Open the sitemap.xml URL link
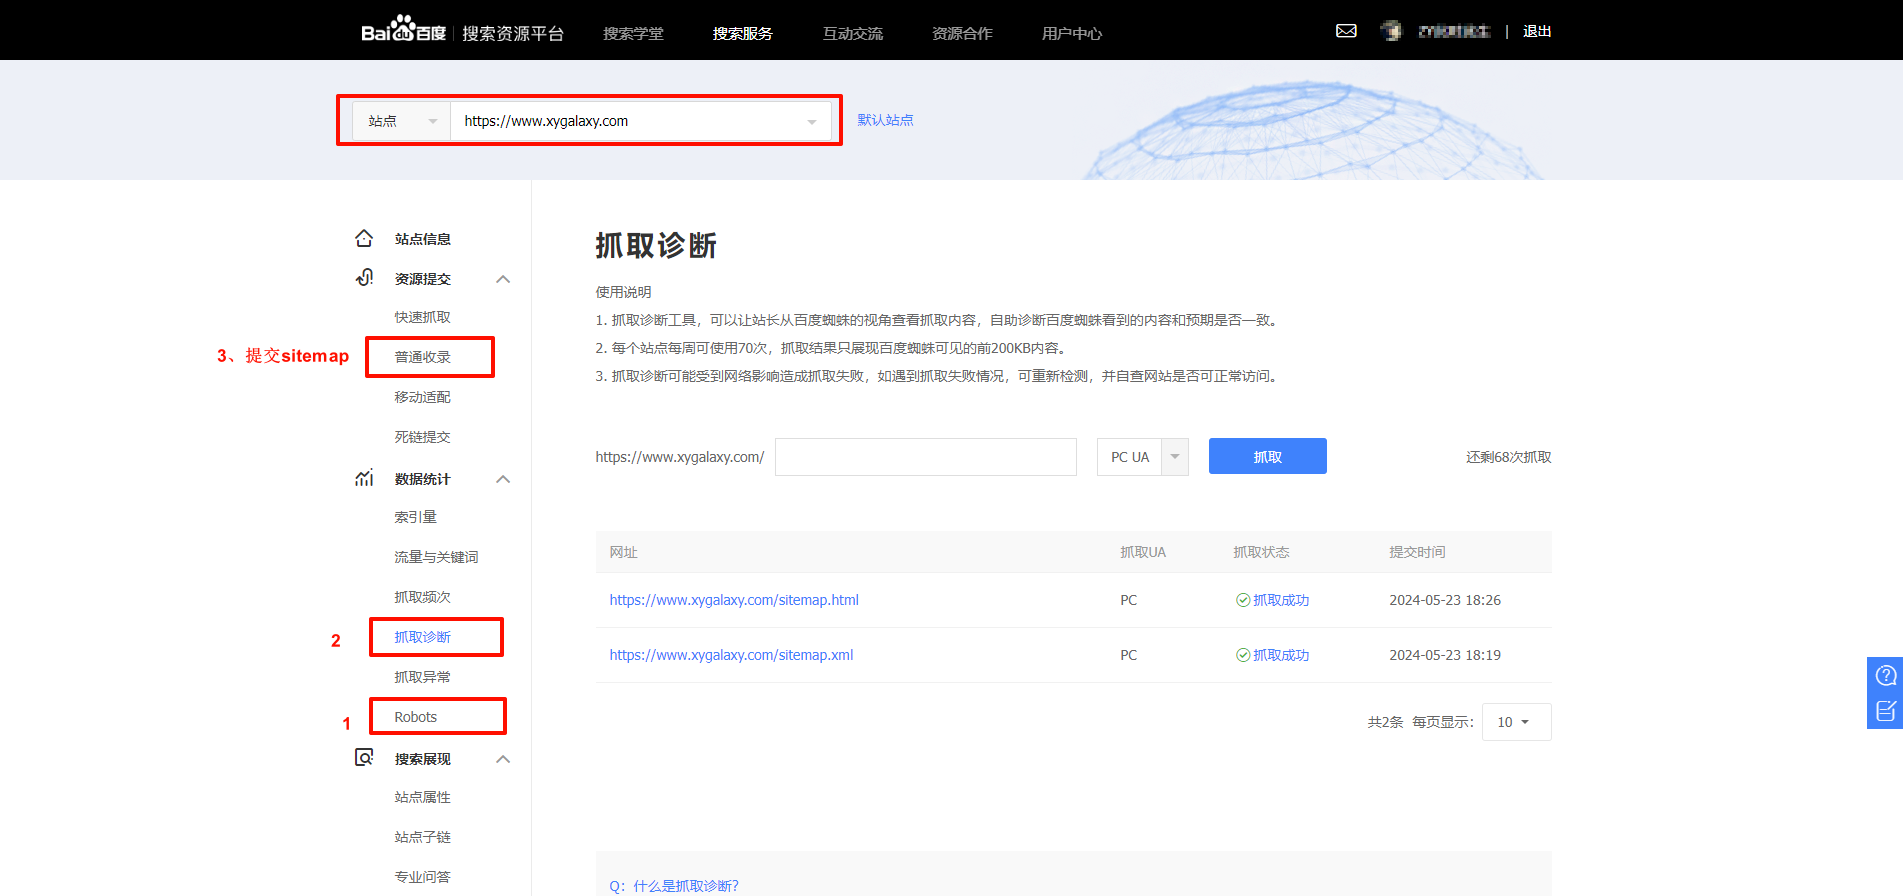Viewport: 1903px width, 896px height. pos(731,655)
